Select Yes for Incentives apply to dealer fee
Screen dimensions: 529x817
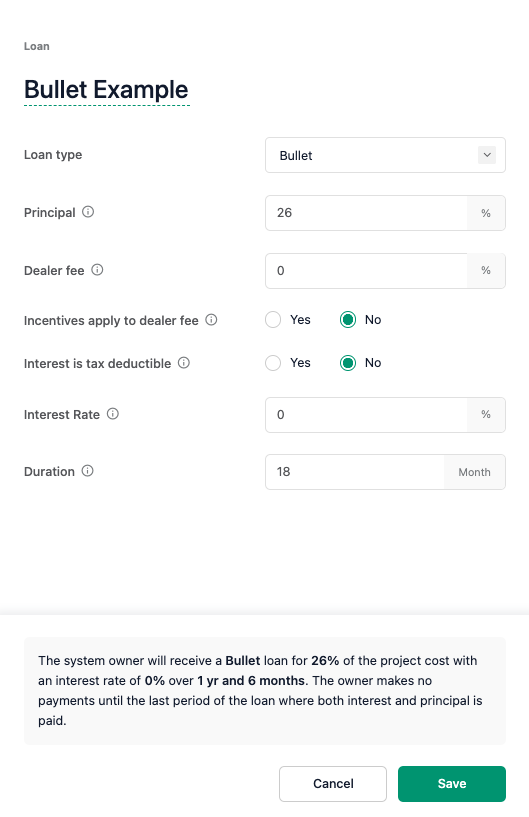pyautogui.click(x=273, y=319)
